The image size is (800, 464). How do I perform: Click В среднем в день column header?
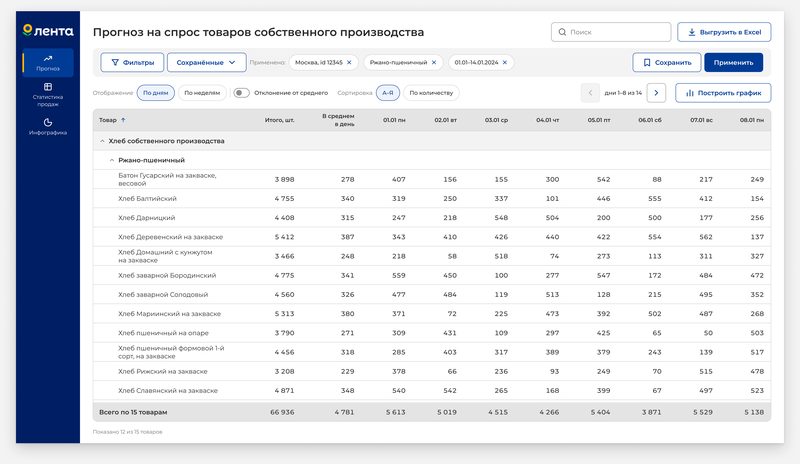click(338, 120)
